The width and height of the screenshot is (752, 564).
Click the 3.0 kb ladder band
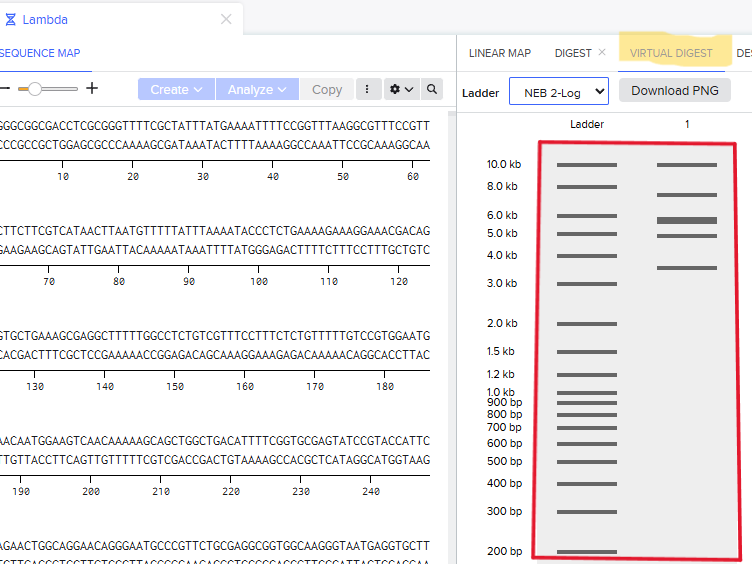(587, 284)
